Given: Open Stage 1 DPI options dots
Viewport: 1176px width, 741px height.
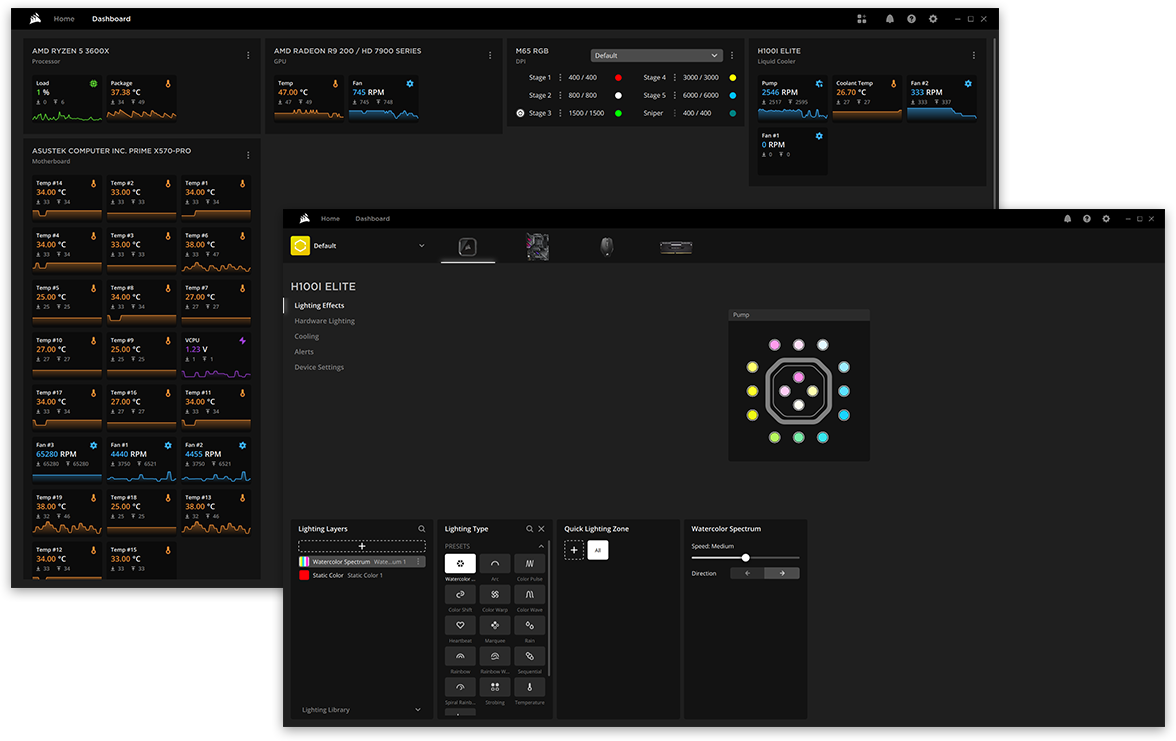Looking at the screenshot, I should (x=560, y=77).
